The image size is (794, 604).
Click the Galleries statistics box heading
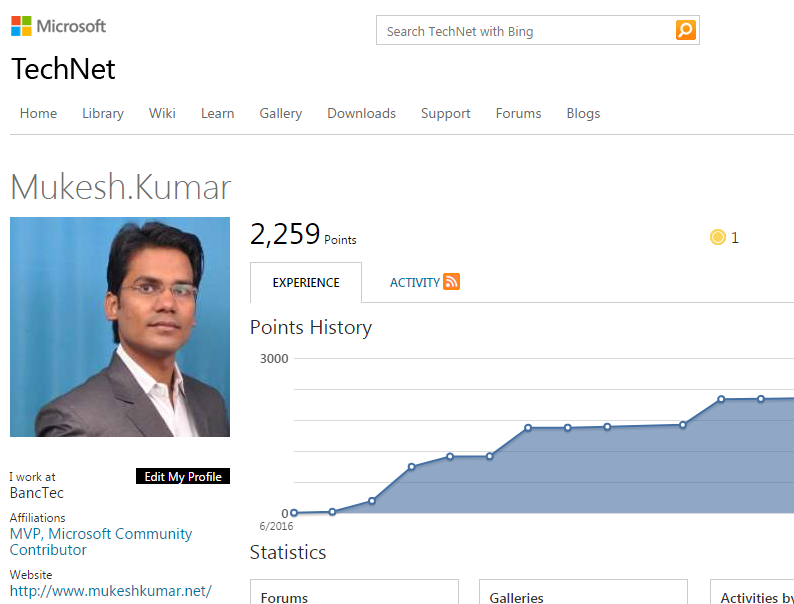point(517,598)
